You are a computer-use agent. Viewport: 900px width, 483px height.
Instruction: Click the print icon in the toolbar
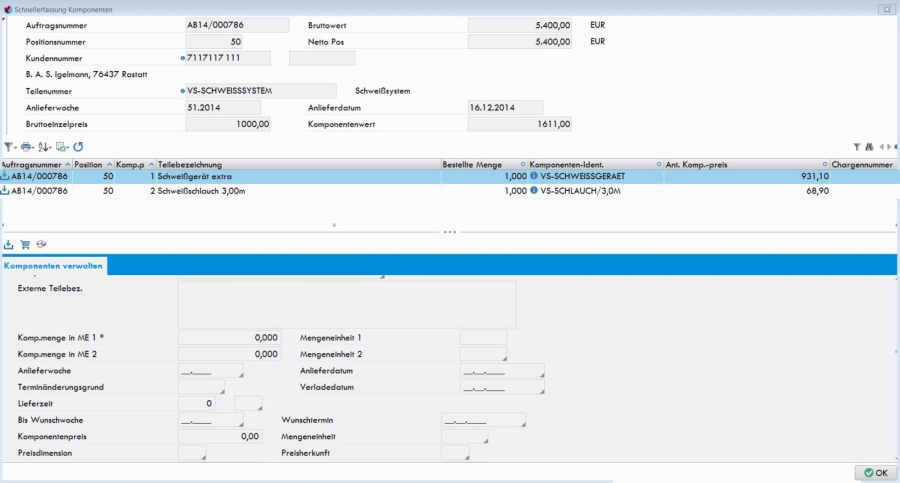coord(27,147)
